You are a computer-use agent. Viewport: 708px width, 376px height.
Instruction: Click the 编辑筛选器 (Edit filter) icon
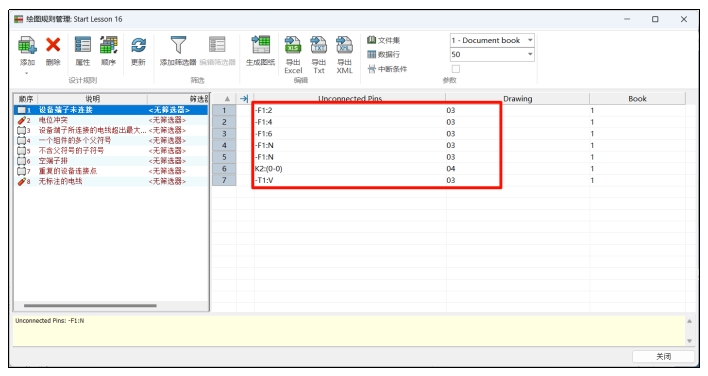pos(217,45)
